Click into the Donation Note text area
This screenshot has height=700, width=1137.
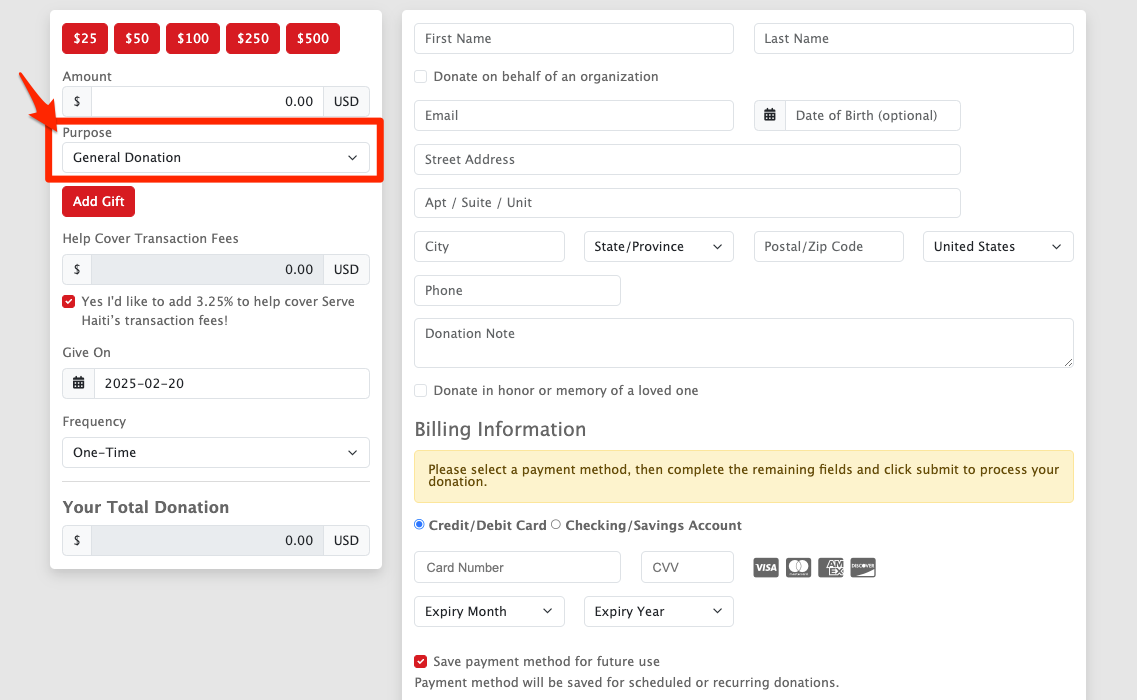(x=743, y=343)
